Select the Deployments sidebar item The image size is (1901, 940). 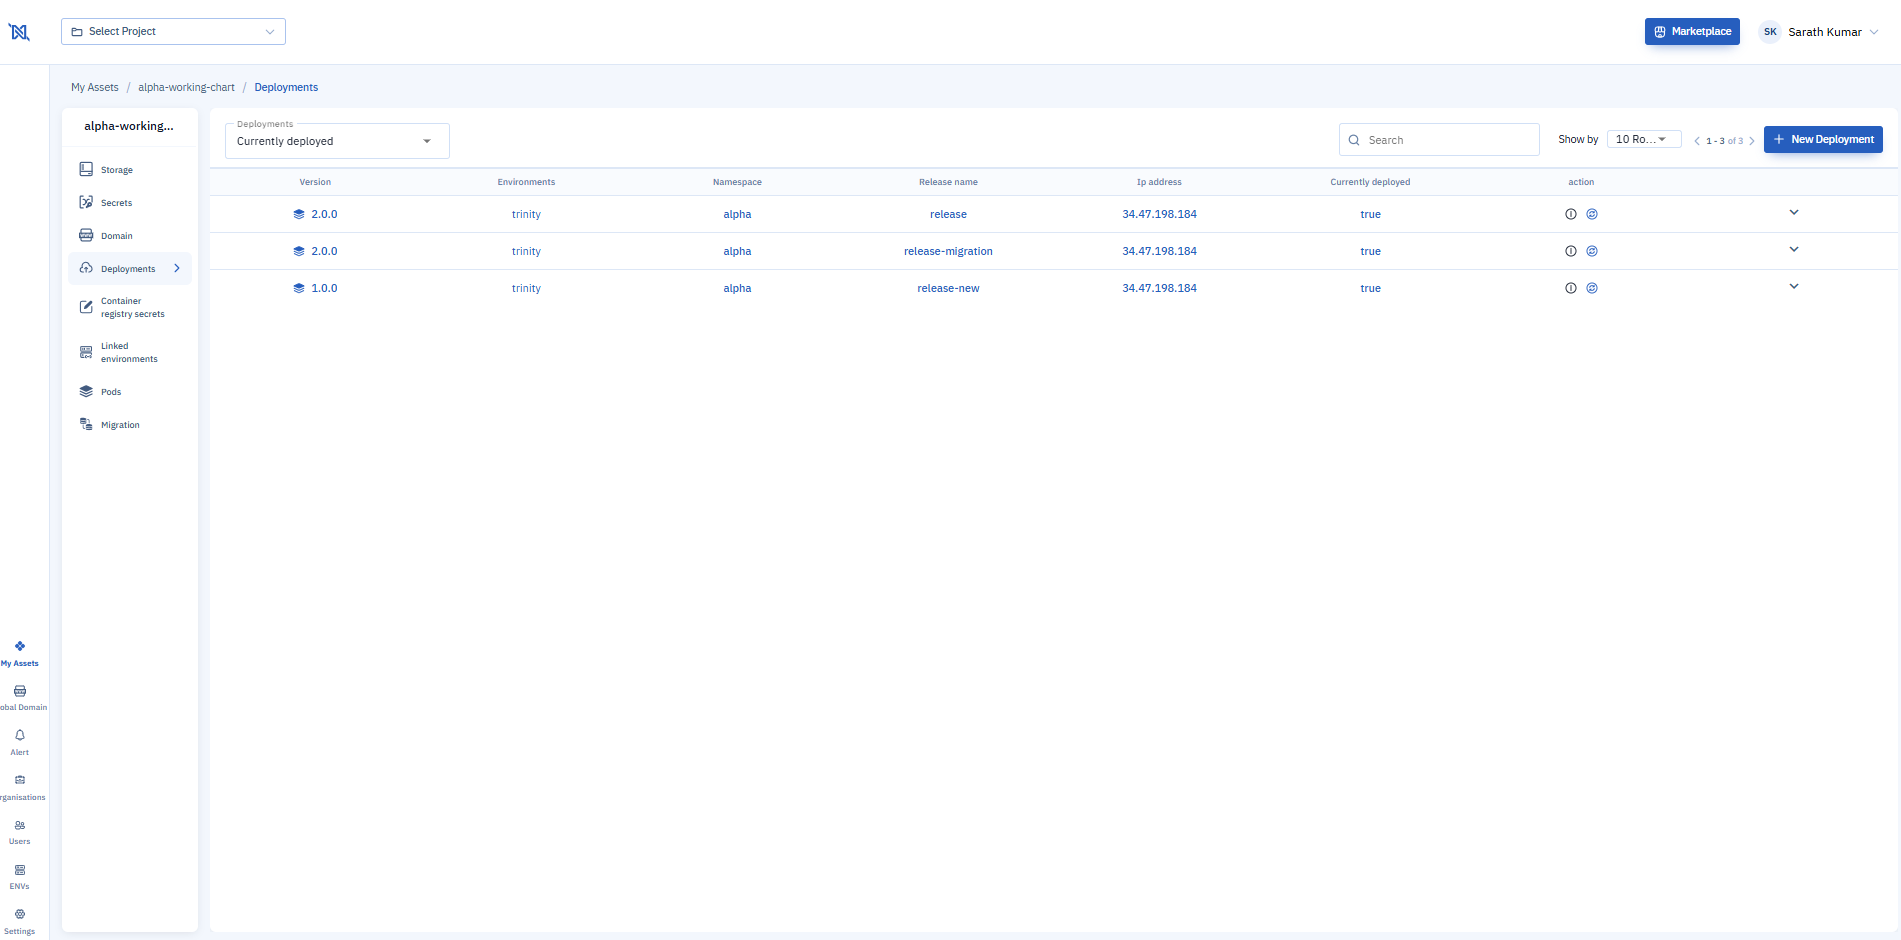(x=130, y=268)
